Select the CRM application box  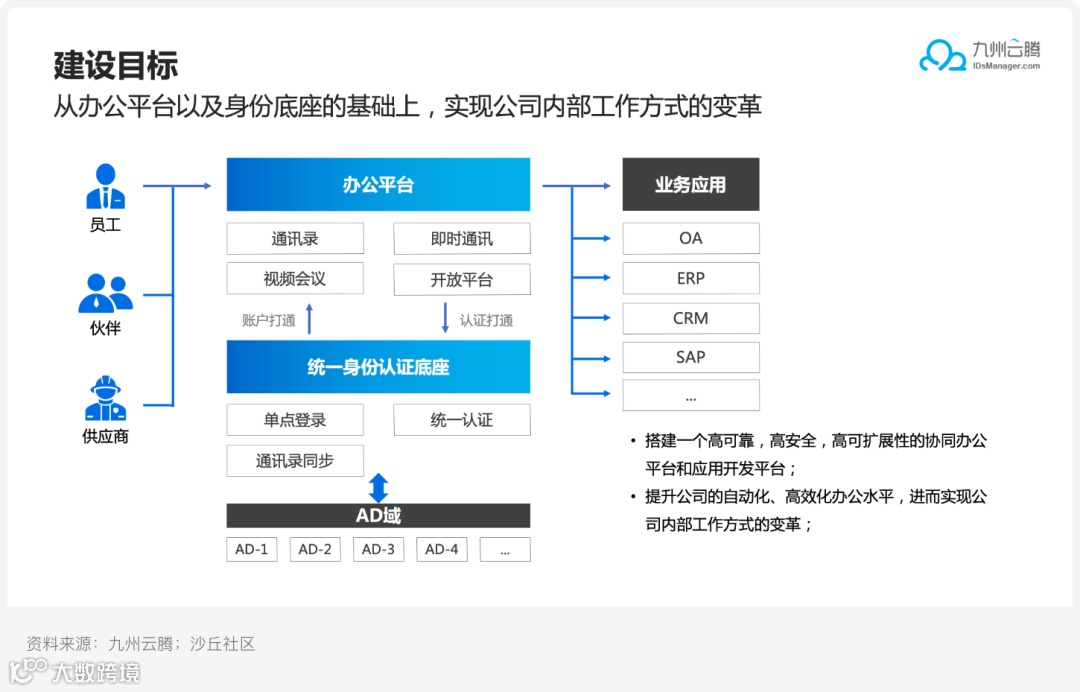click(691, 318)
